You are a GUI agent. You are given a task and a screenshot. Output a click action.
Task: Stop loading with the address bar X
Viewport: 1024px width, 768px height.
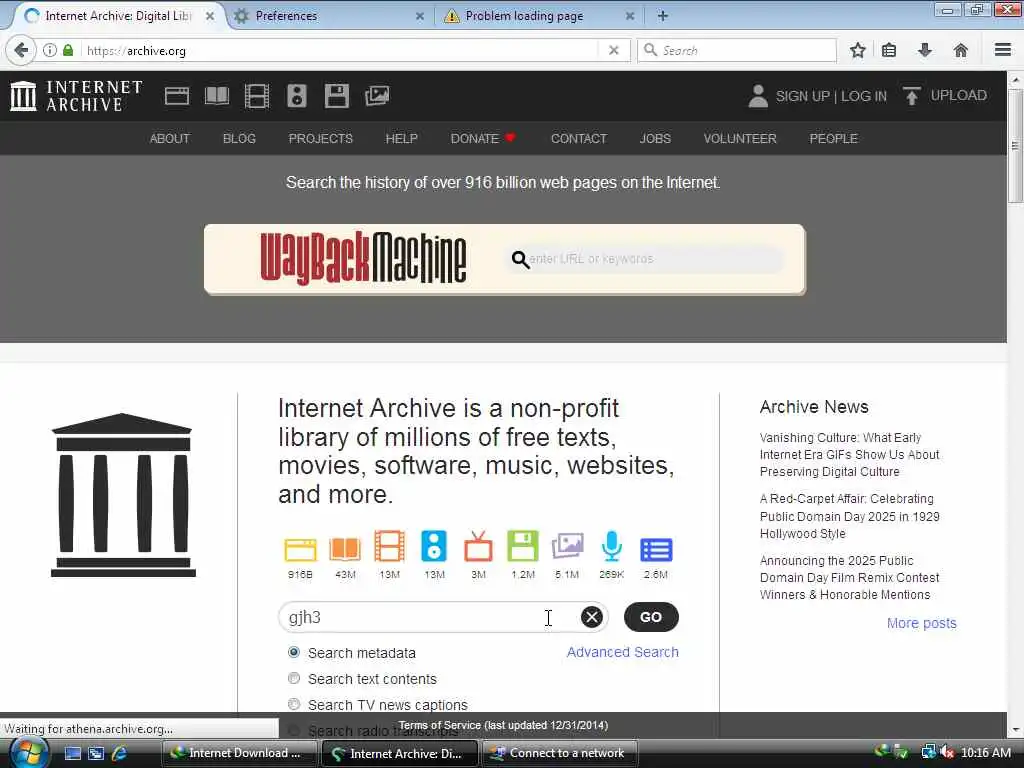coord(613,50)
